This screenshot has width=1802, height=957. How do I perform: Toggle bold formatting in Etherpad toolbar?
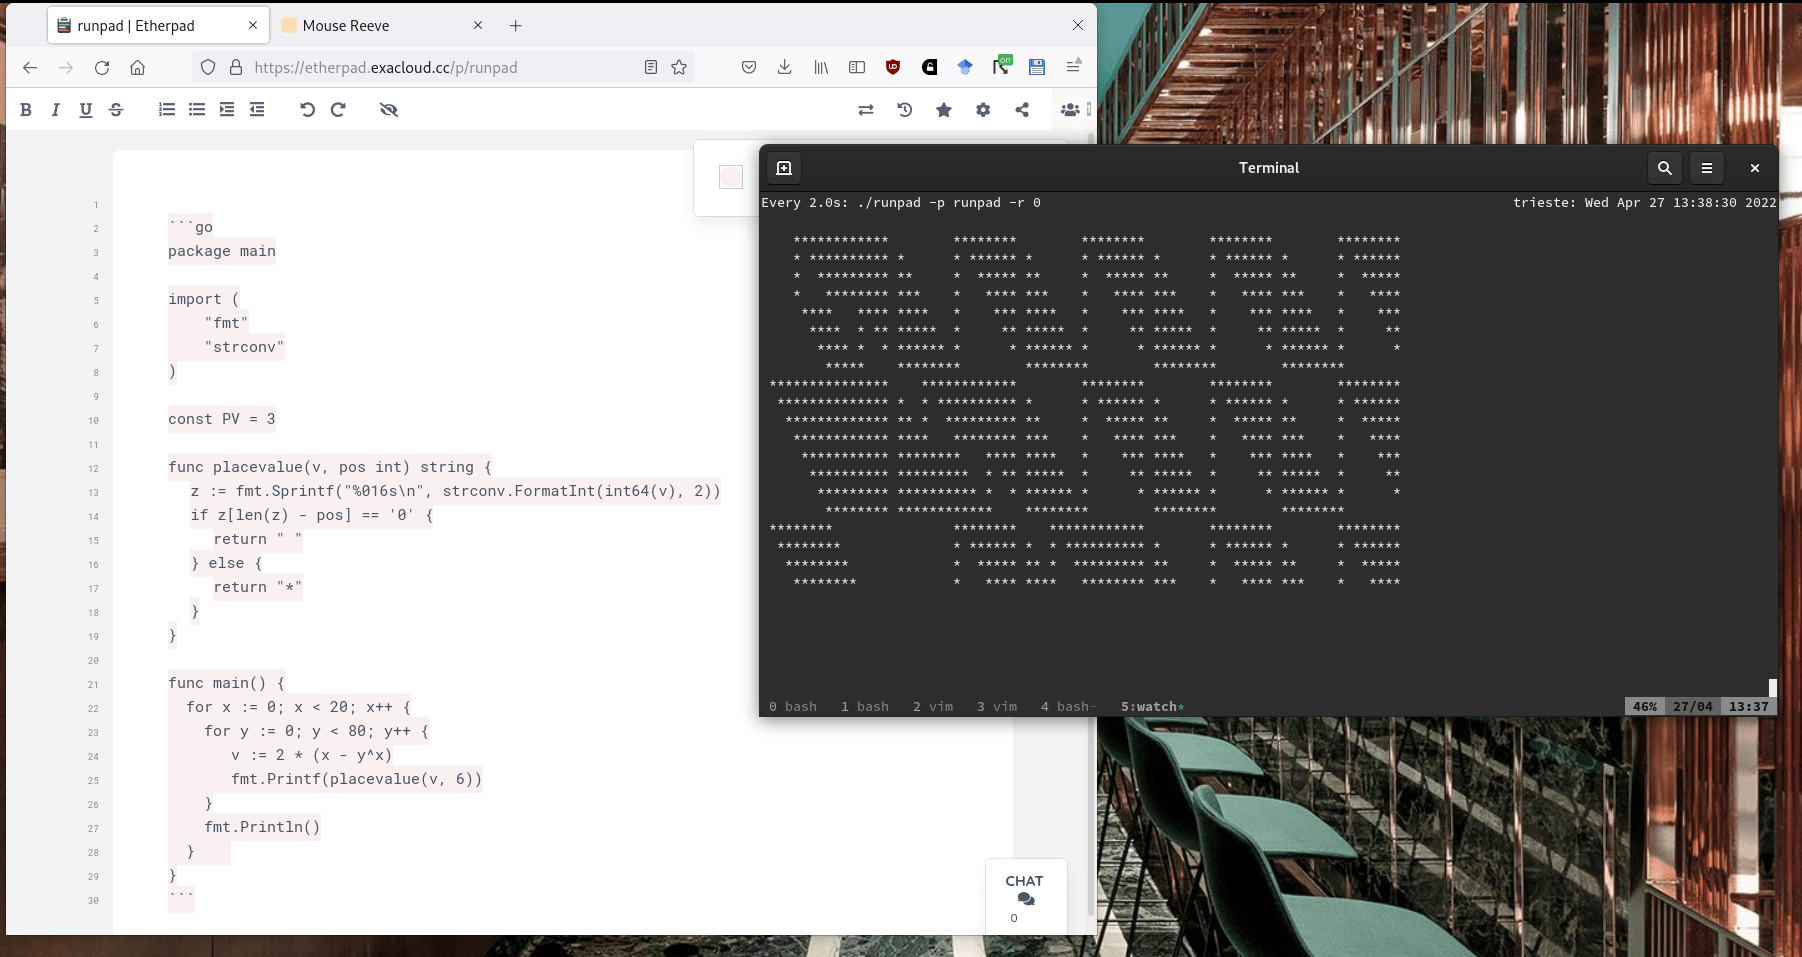tap(26, 110)
